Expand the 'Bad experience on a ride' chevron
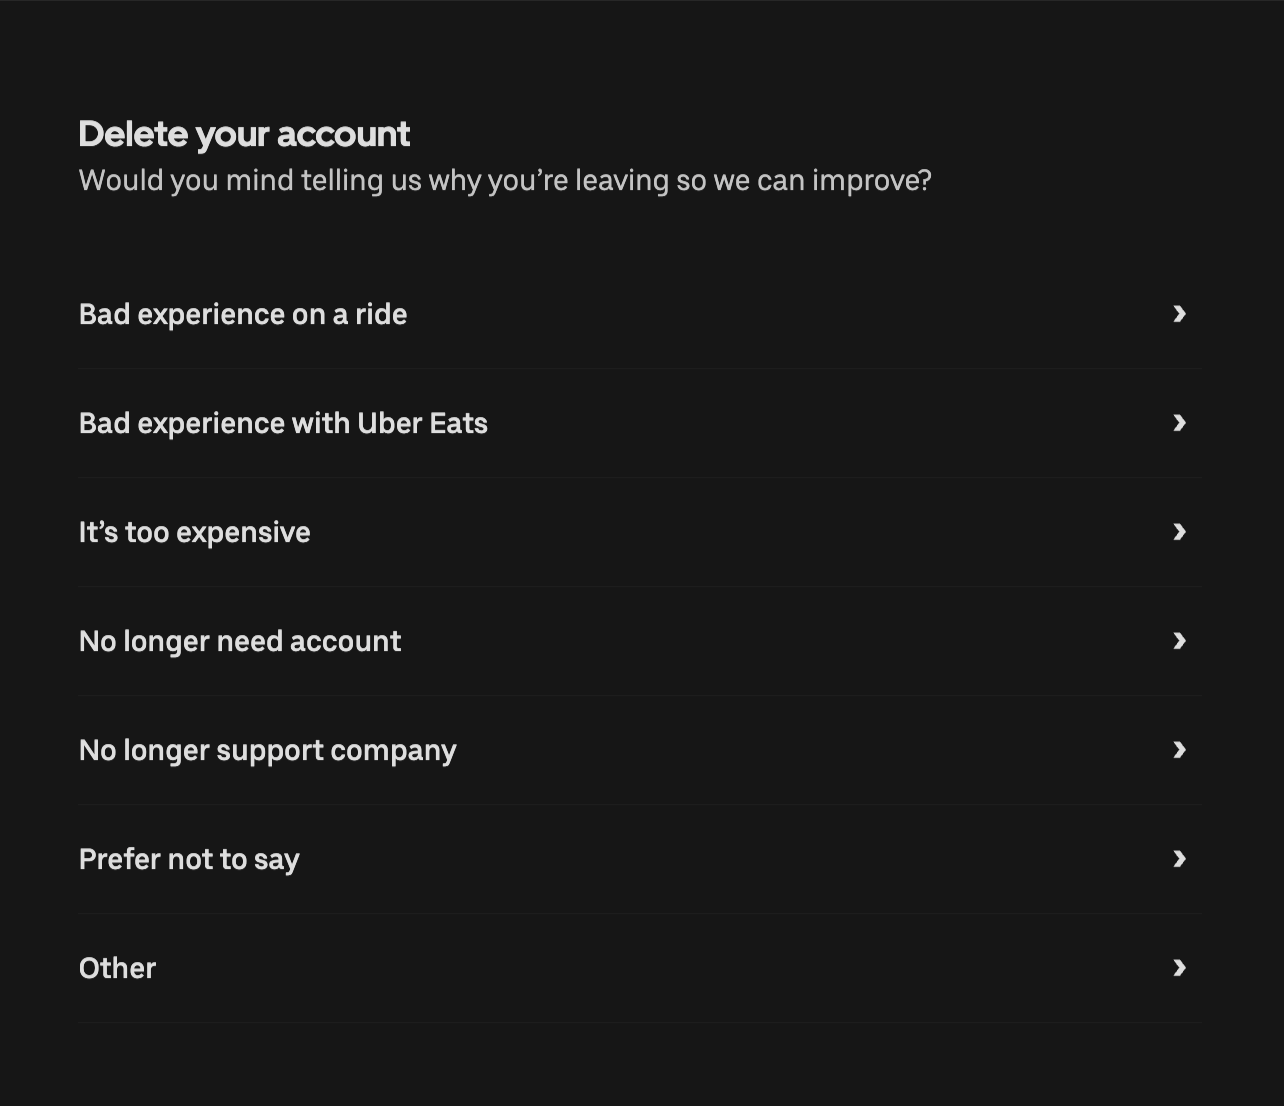Screen dimensions: 1284x1106 click(x=1179, y=314)
